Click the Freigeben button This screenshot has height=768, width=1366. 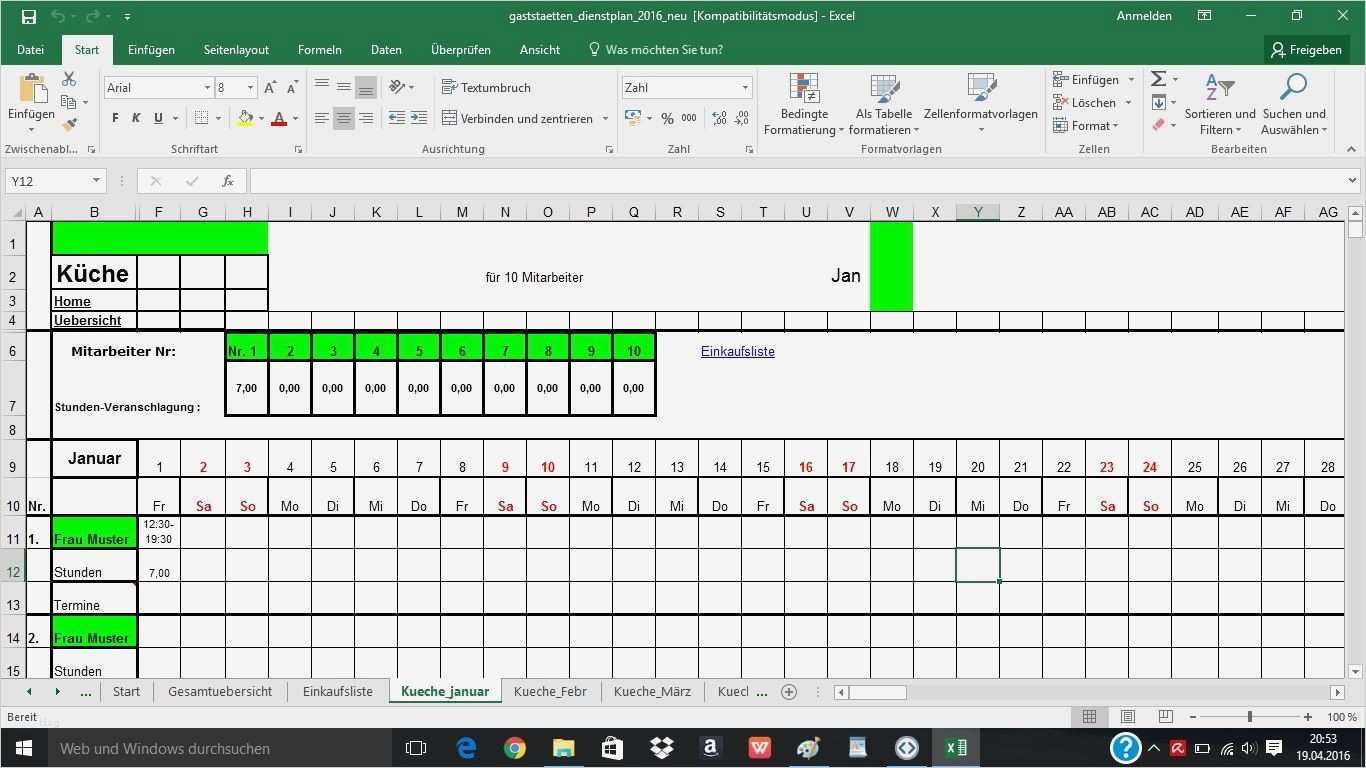pyautogui.click(x=1307, y=49)
